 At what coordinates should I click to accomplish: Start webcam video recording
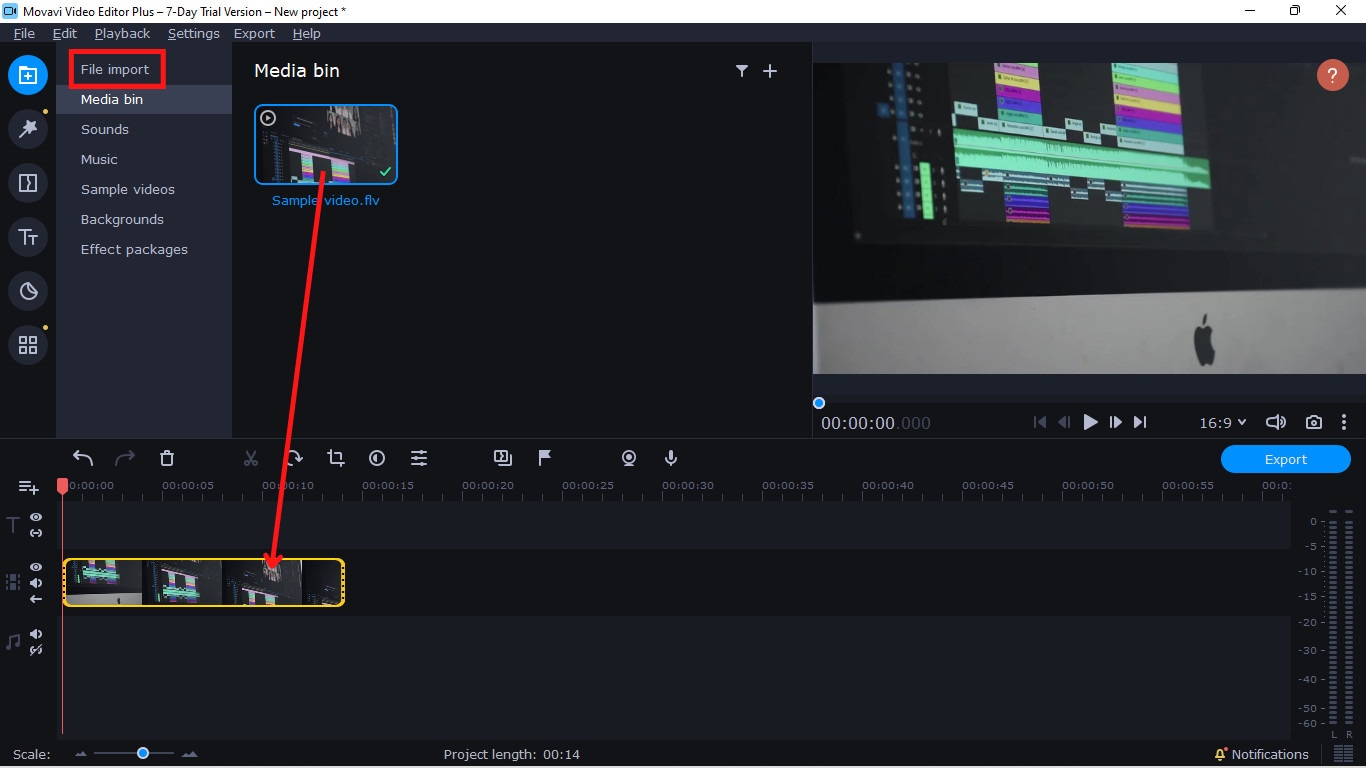(629, 458)
